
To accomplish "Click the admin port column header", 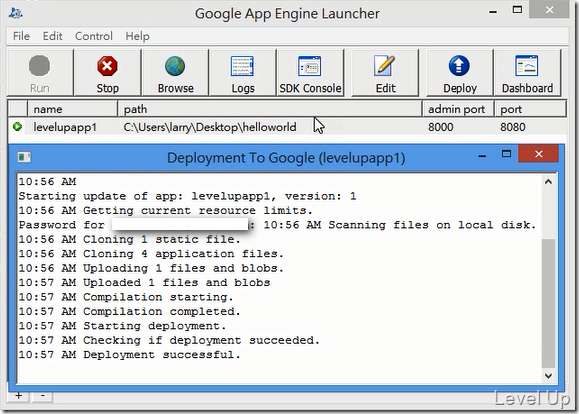I will point(458,109).
